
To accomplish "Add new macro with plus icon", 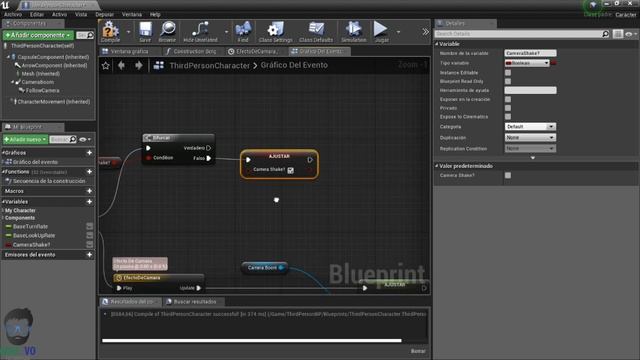I will coord(89,191).
